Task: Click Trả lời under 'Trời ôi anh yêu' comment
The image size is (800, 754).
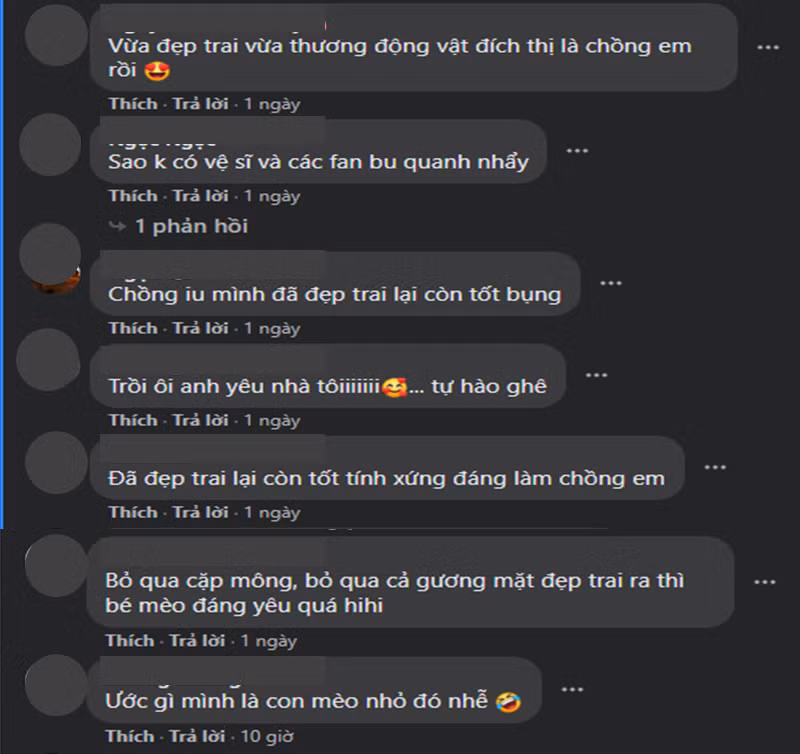Action: click(201, 420)
